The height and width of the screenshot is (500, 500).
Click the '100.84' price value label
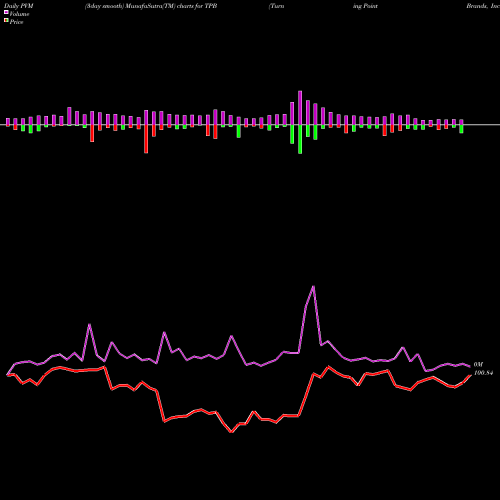[x=483, y=373]
